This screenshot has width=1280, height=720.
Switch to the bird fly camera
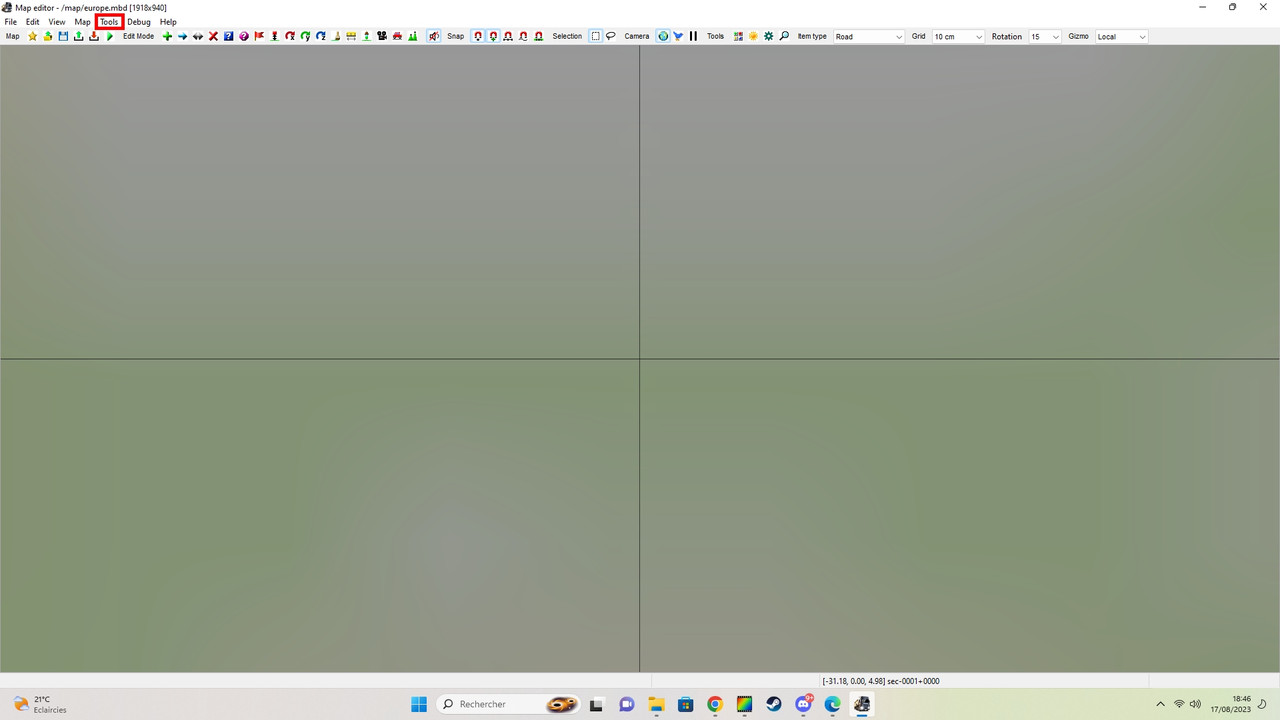678,36
